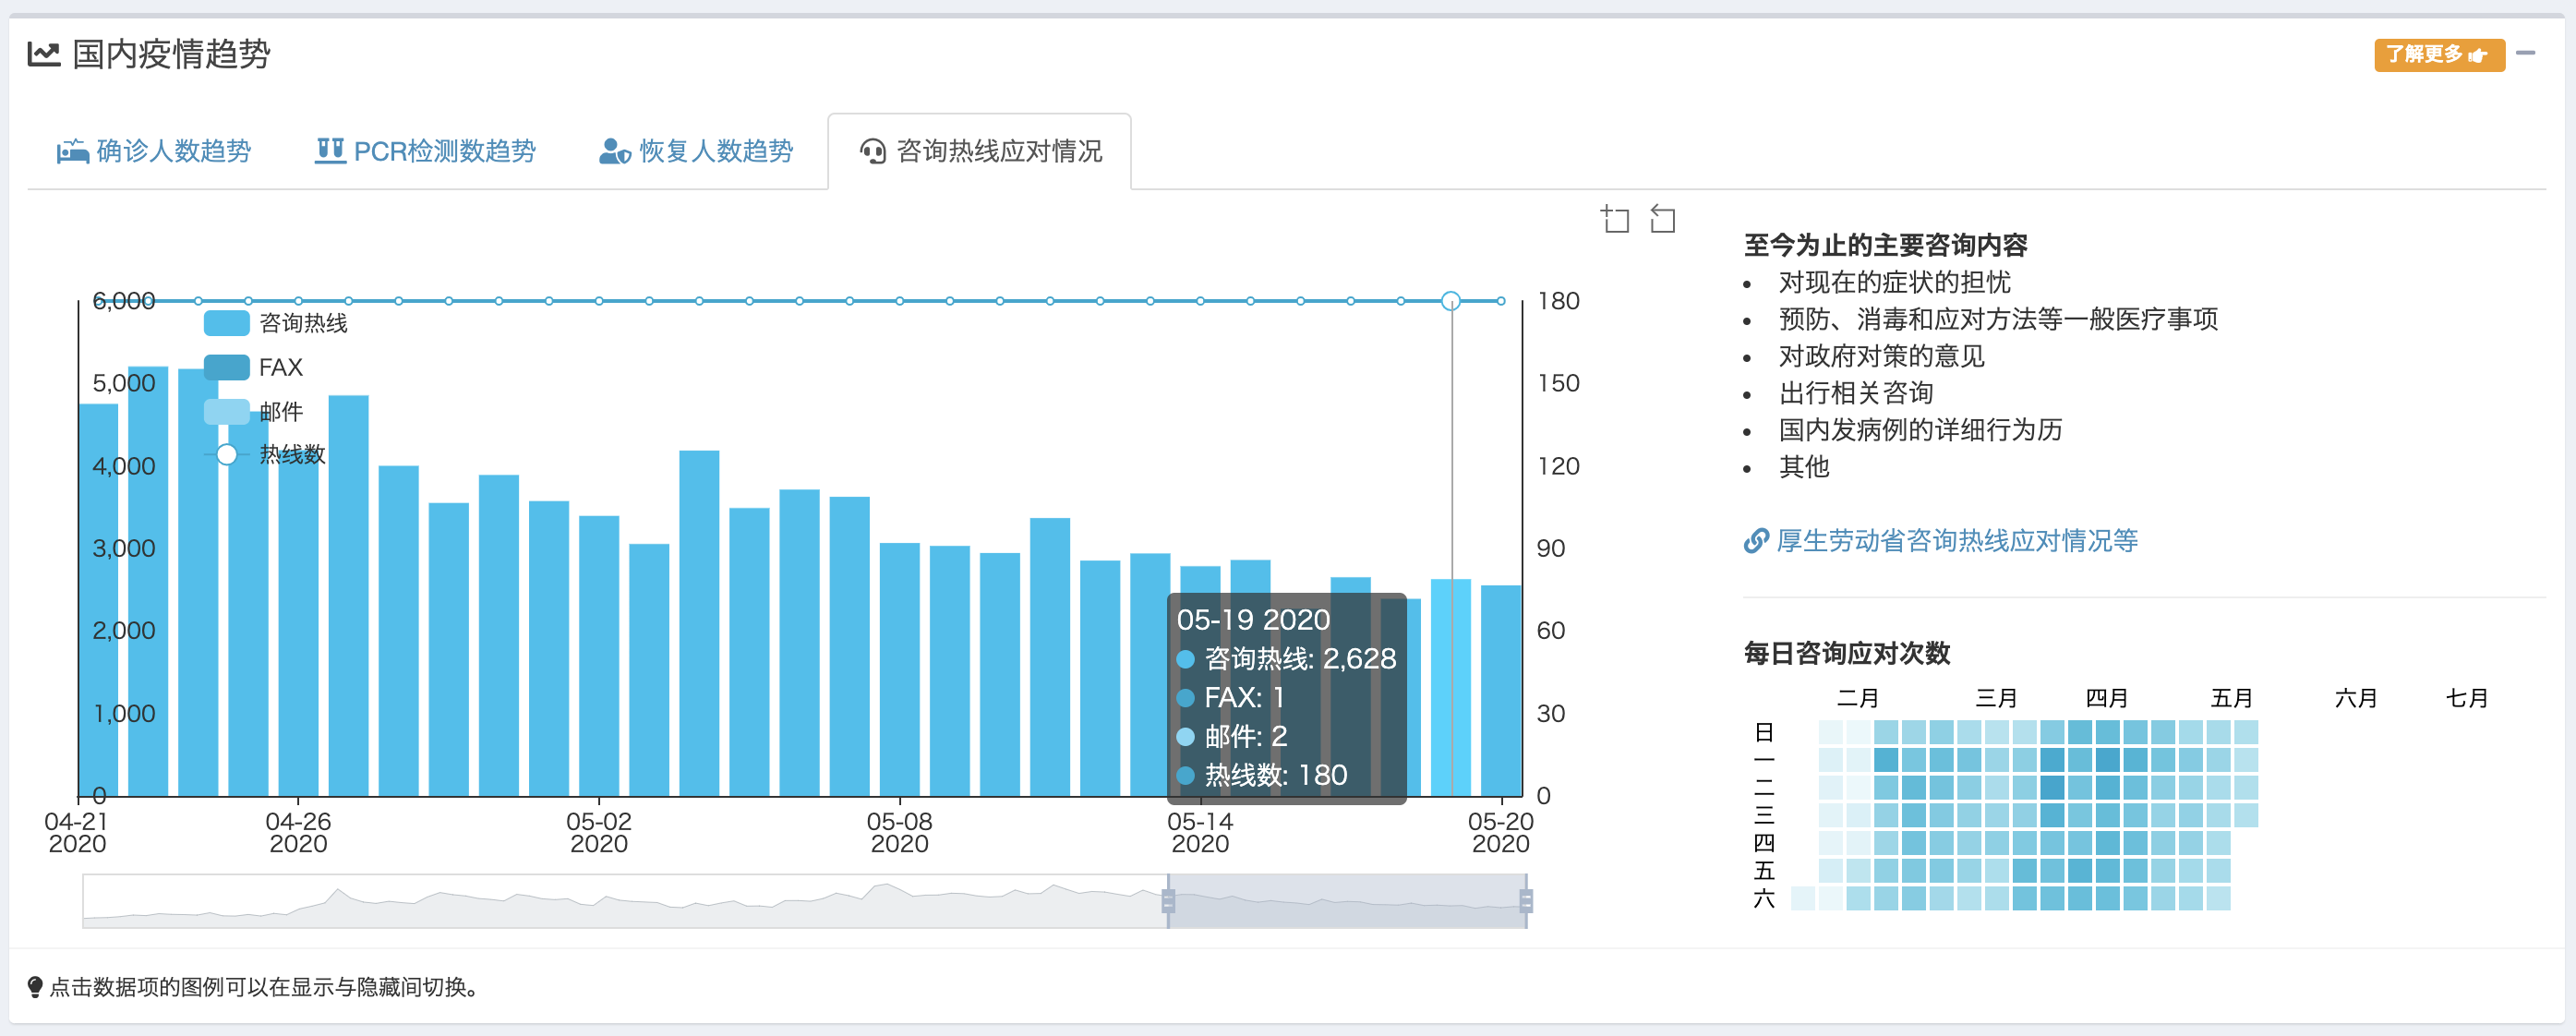Click the headset icon on hotline tab
This screenshot has height=1036, width=2576.
873,151
